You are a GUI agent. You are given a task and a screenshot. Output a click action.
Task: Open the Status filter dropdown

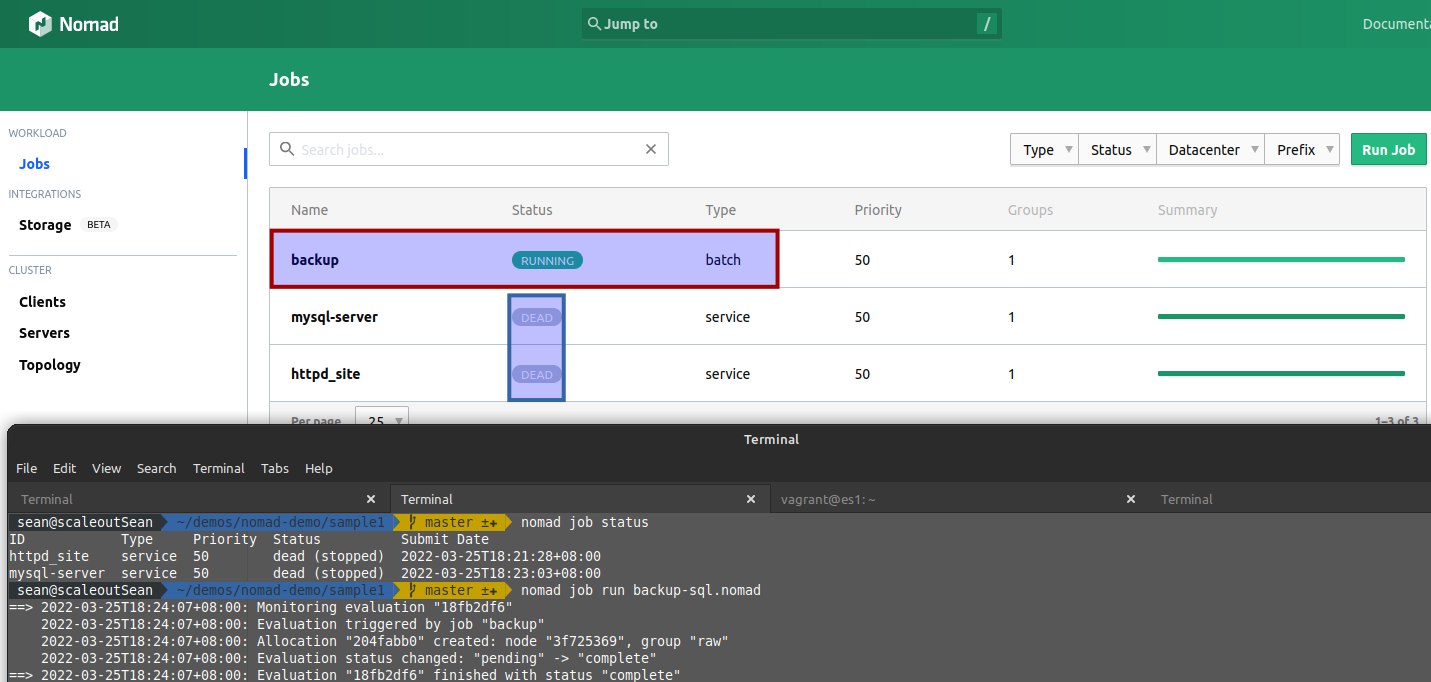(1117, 149)
